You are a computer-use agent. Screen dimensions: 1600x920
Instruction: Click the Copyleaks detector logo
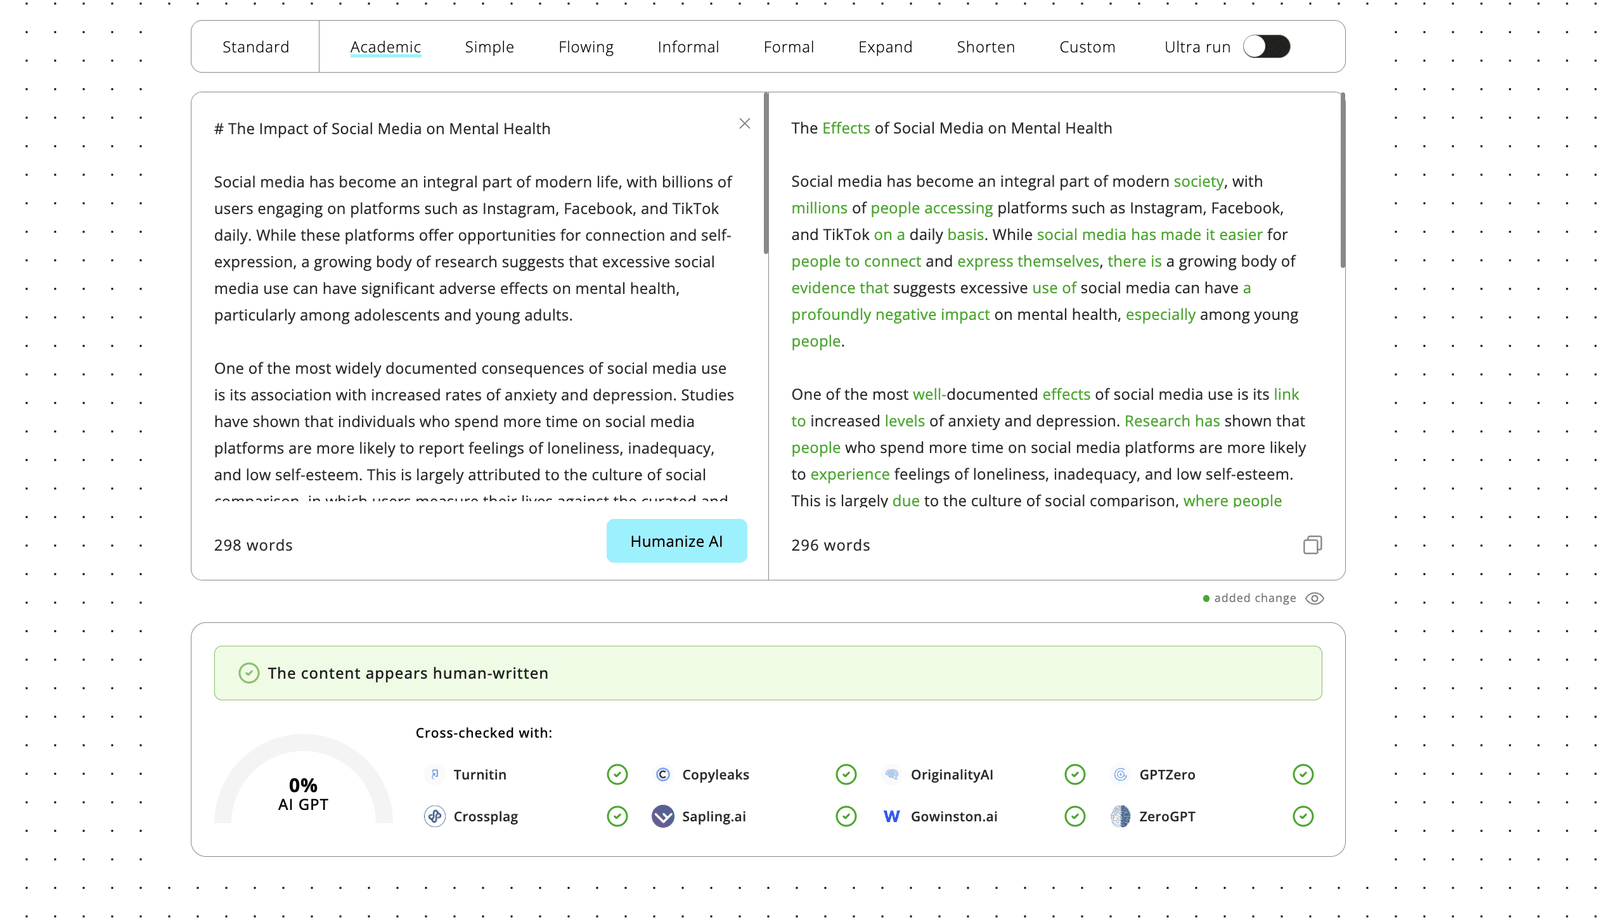(663, 775)
